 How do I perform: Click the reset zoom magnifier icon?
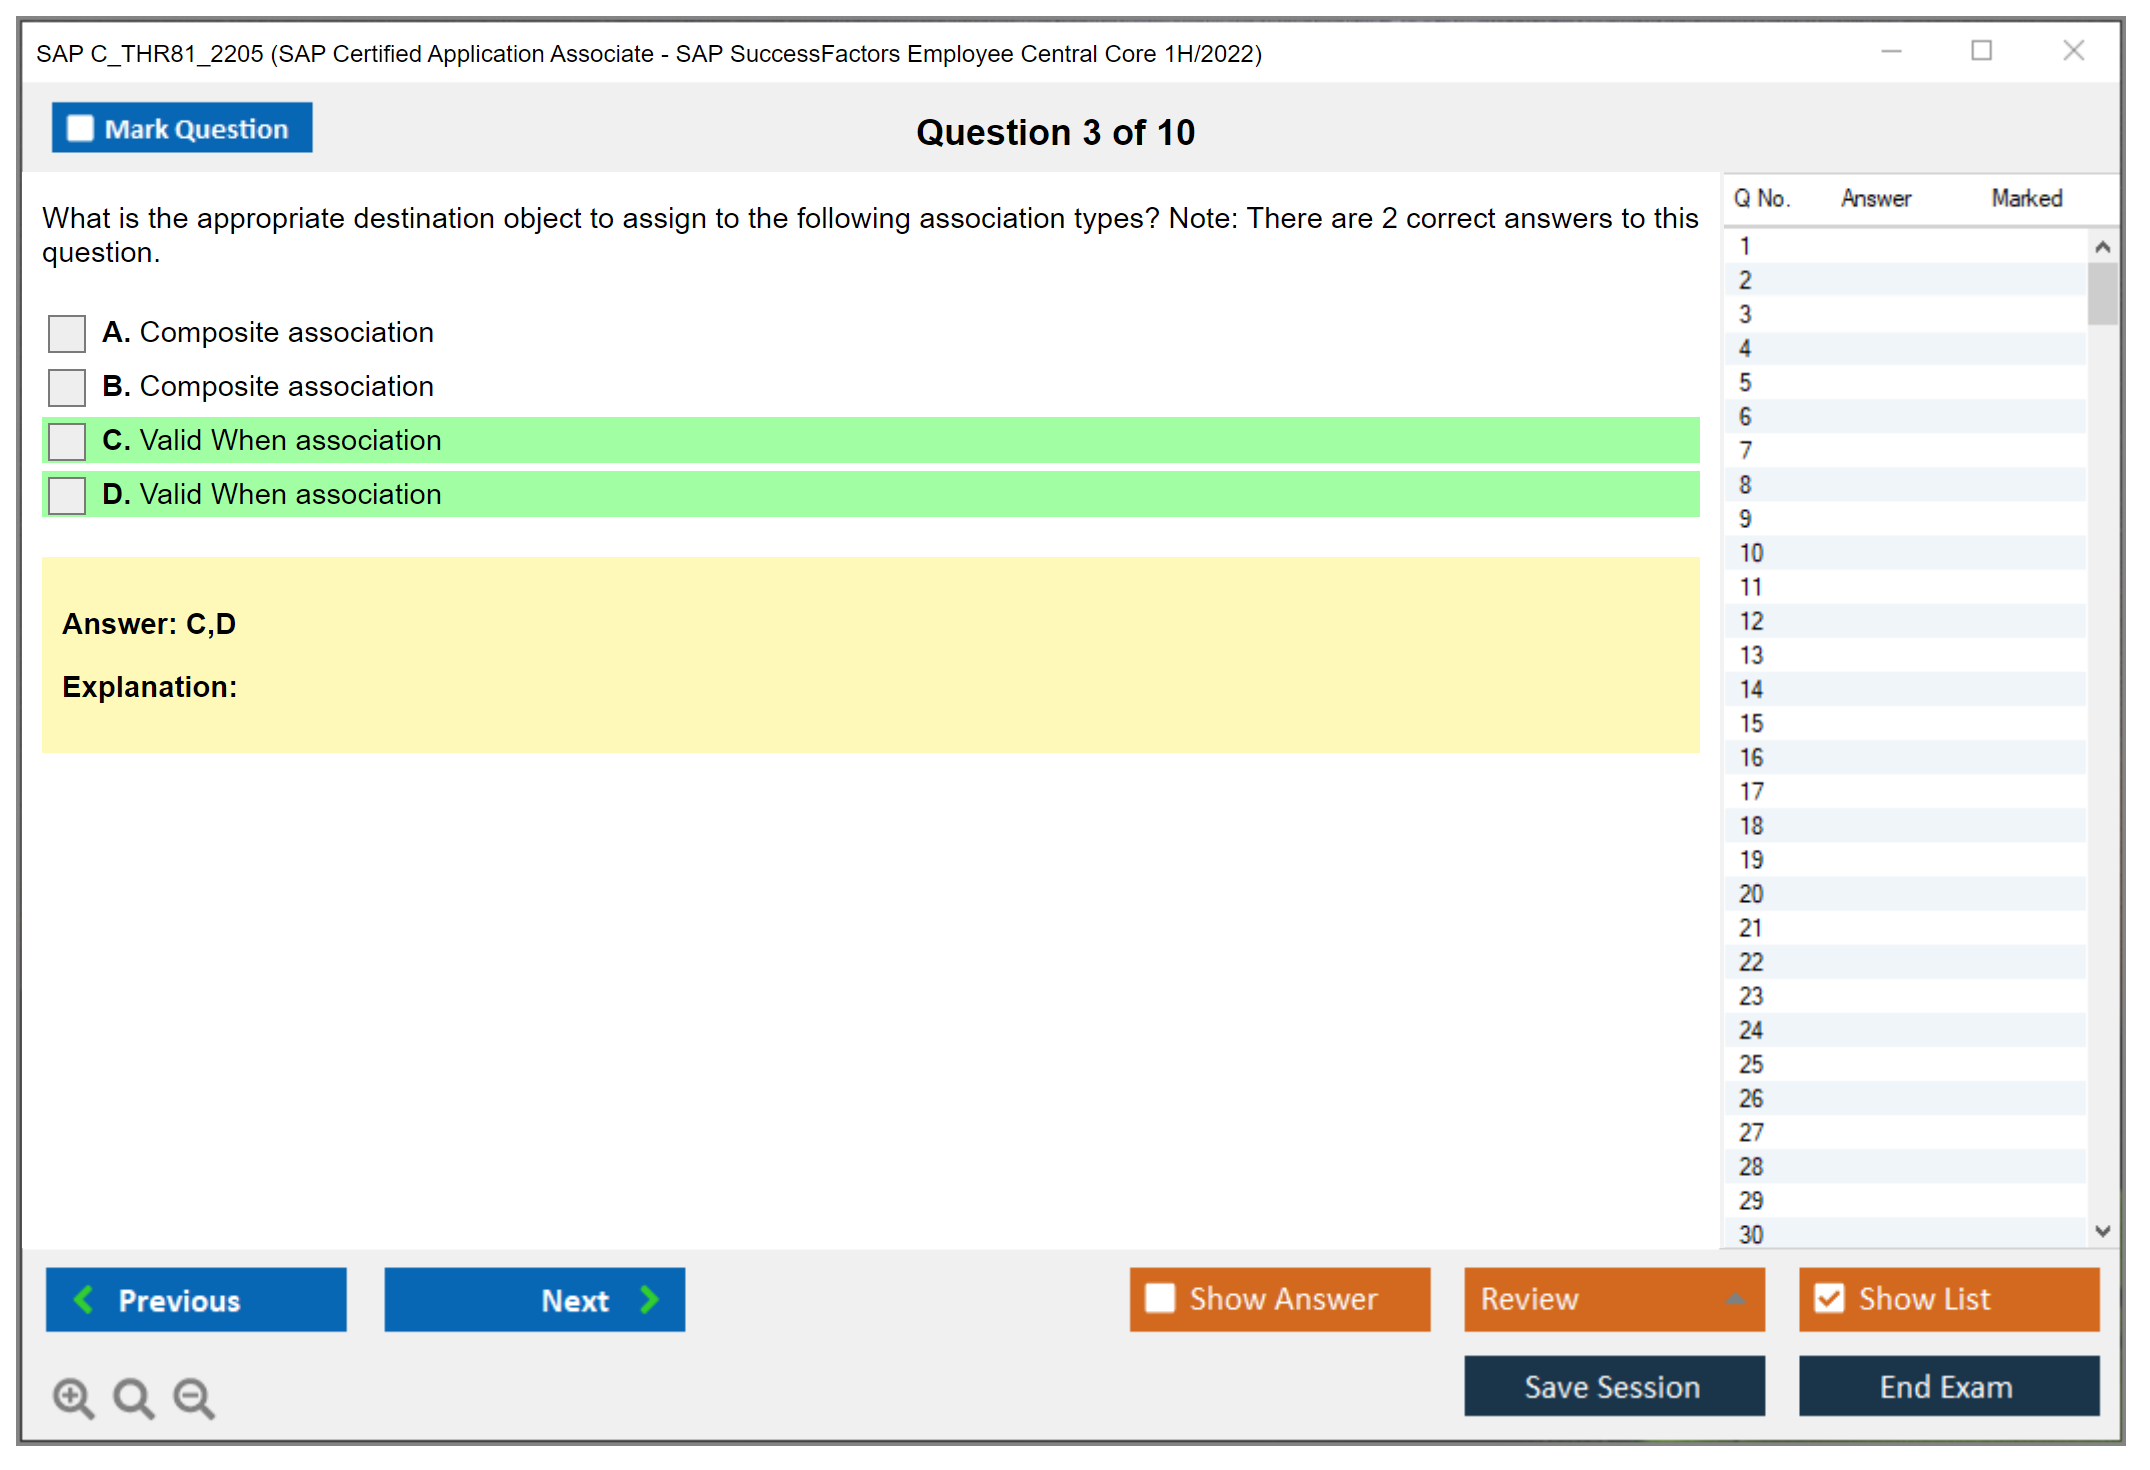tap(133, 1398)
